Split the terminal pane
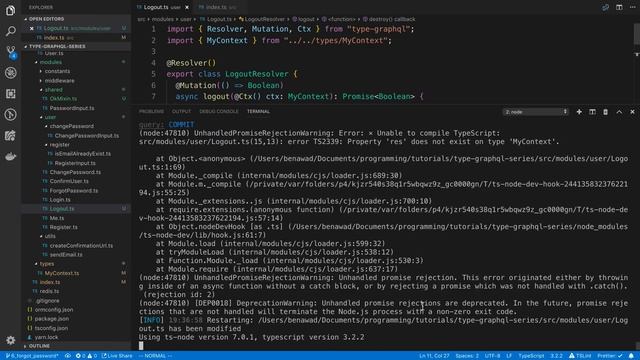 (592, 111)
